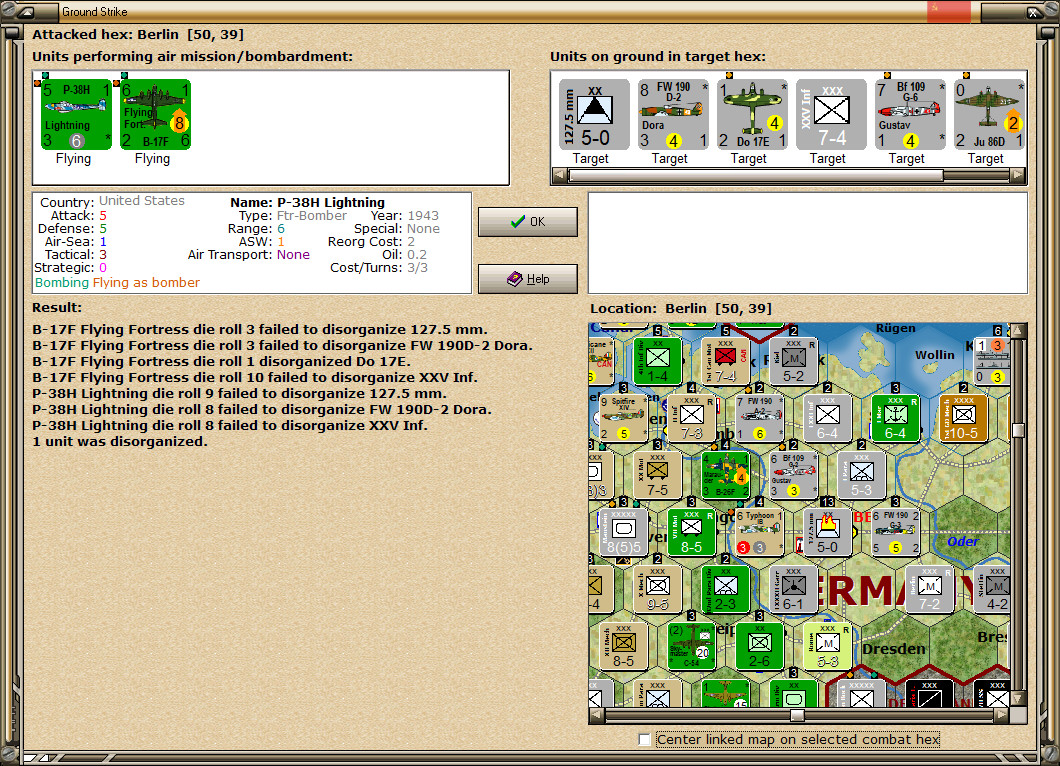
Task: Click the target units horizontal scrollbar thumb
Action: pyautogui.click(x=756, y=176)
